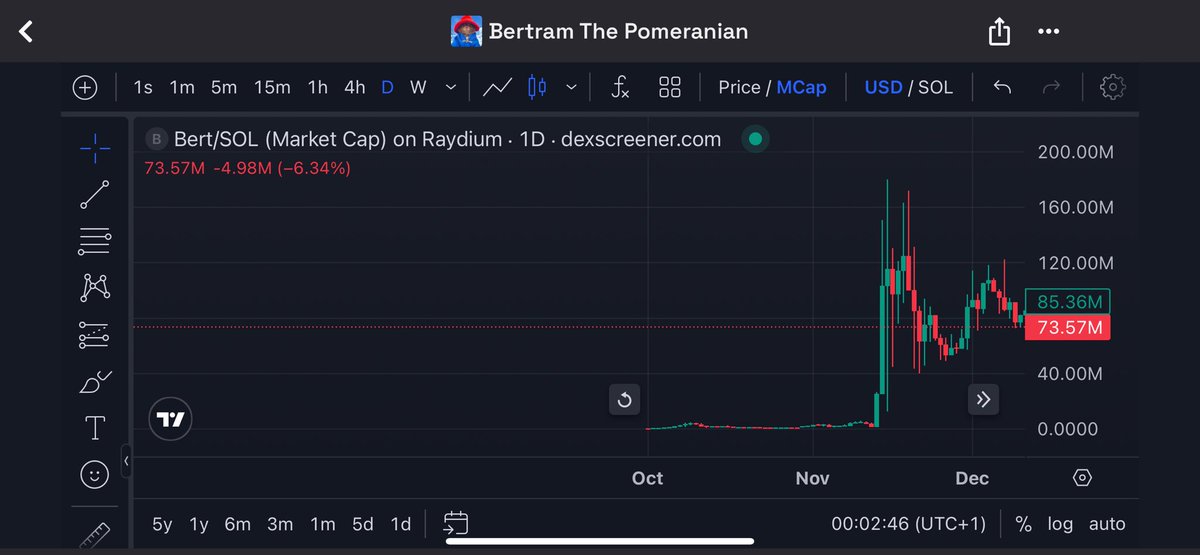This screenshot has width=1200, height=555.
Task: Click the plus compare symbol icon
Action: pos(85,87)
